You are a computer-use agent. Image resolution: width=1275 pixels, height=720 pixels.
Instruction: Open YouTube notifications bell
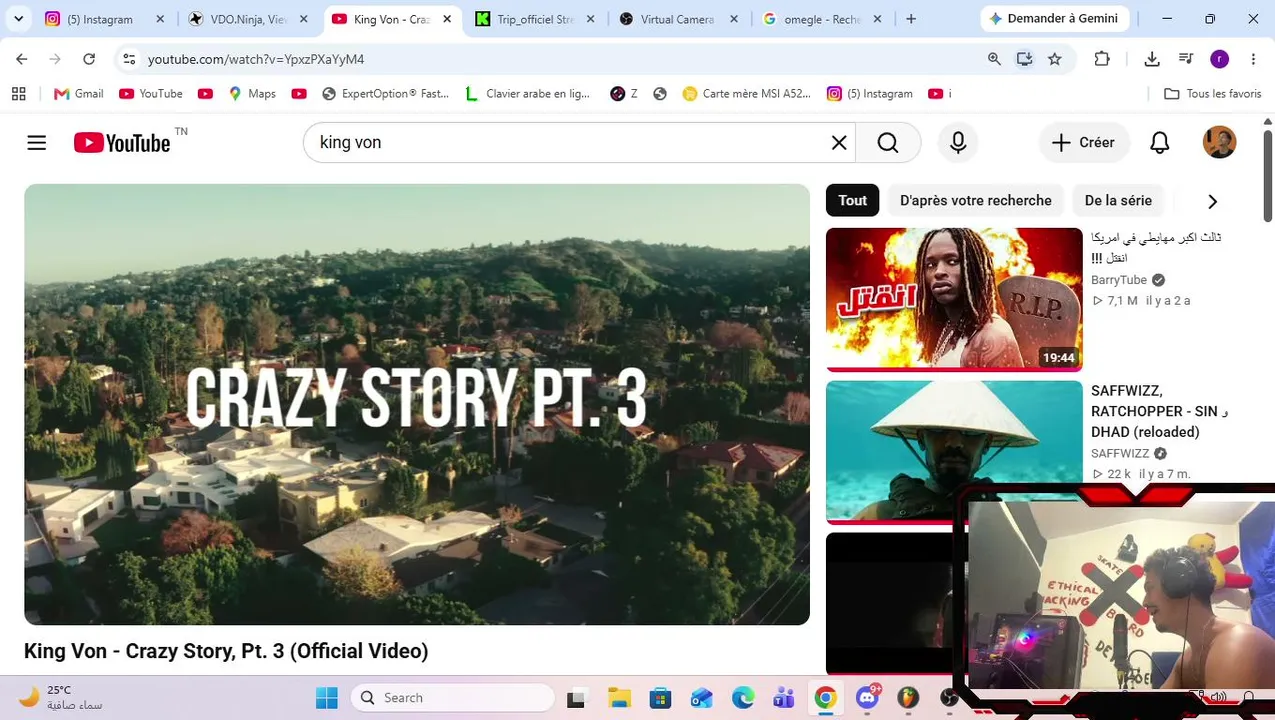pos(1160,143)
